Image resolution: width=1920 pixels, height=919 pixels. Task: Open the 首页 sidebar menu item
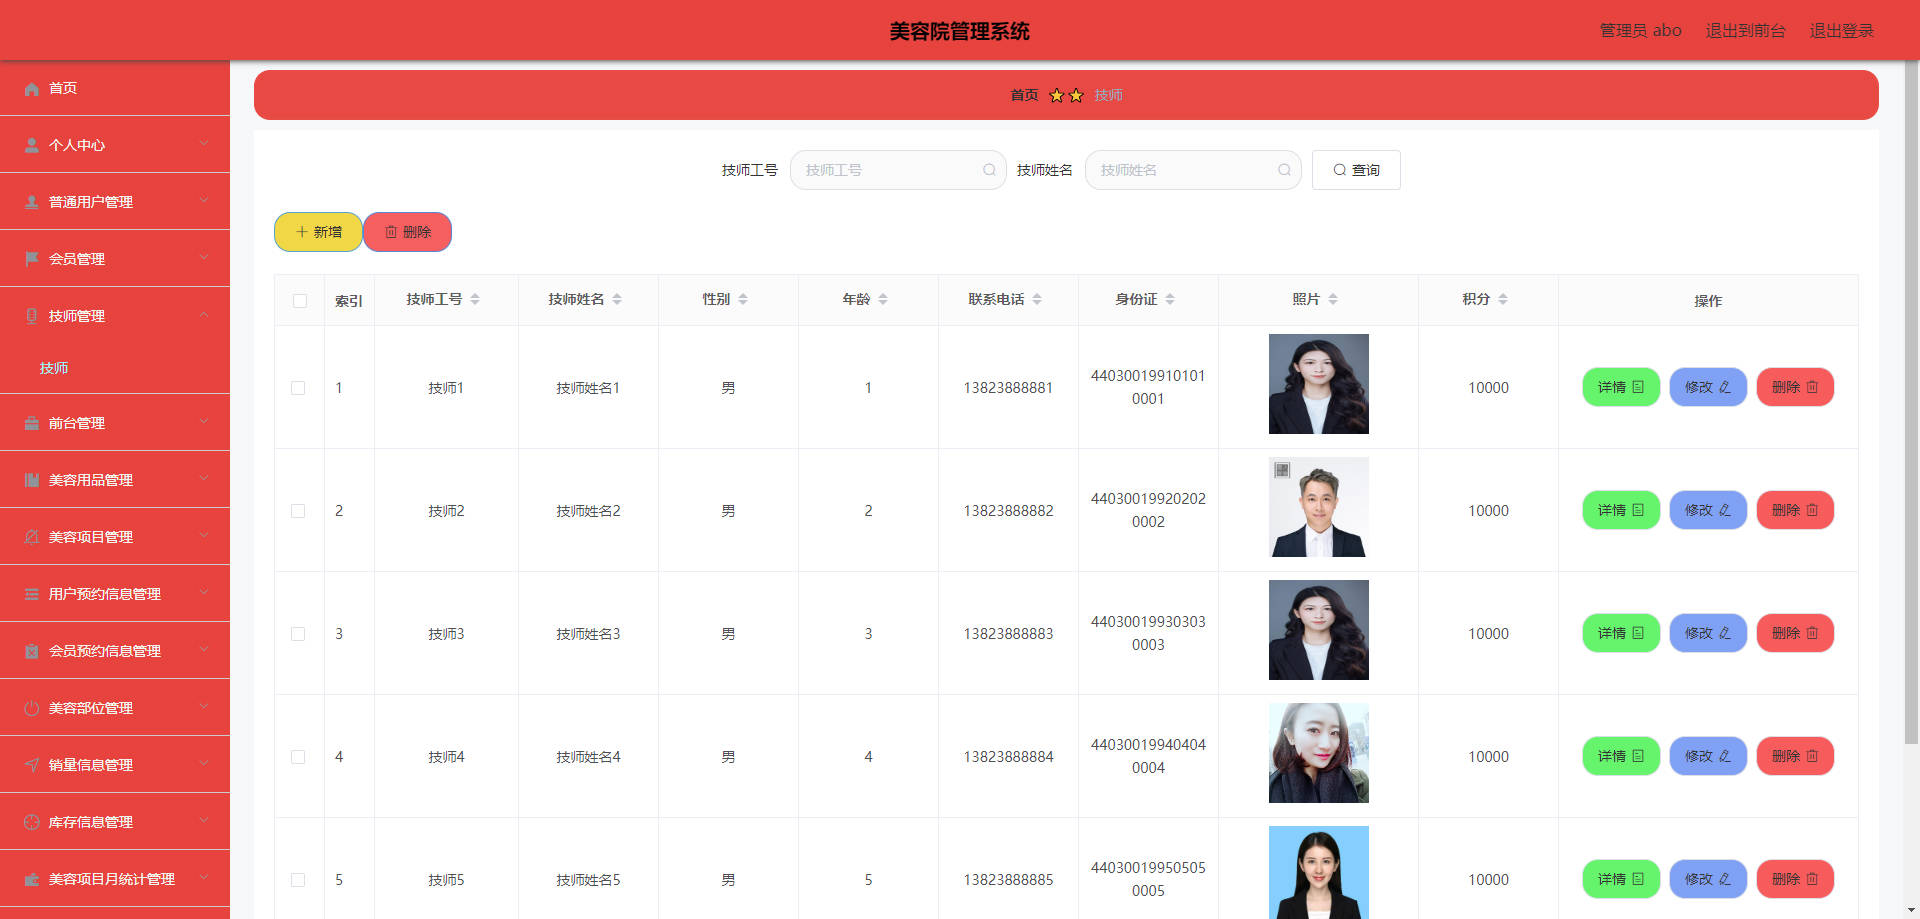[x=115, y=88]
